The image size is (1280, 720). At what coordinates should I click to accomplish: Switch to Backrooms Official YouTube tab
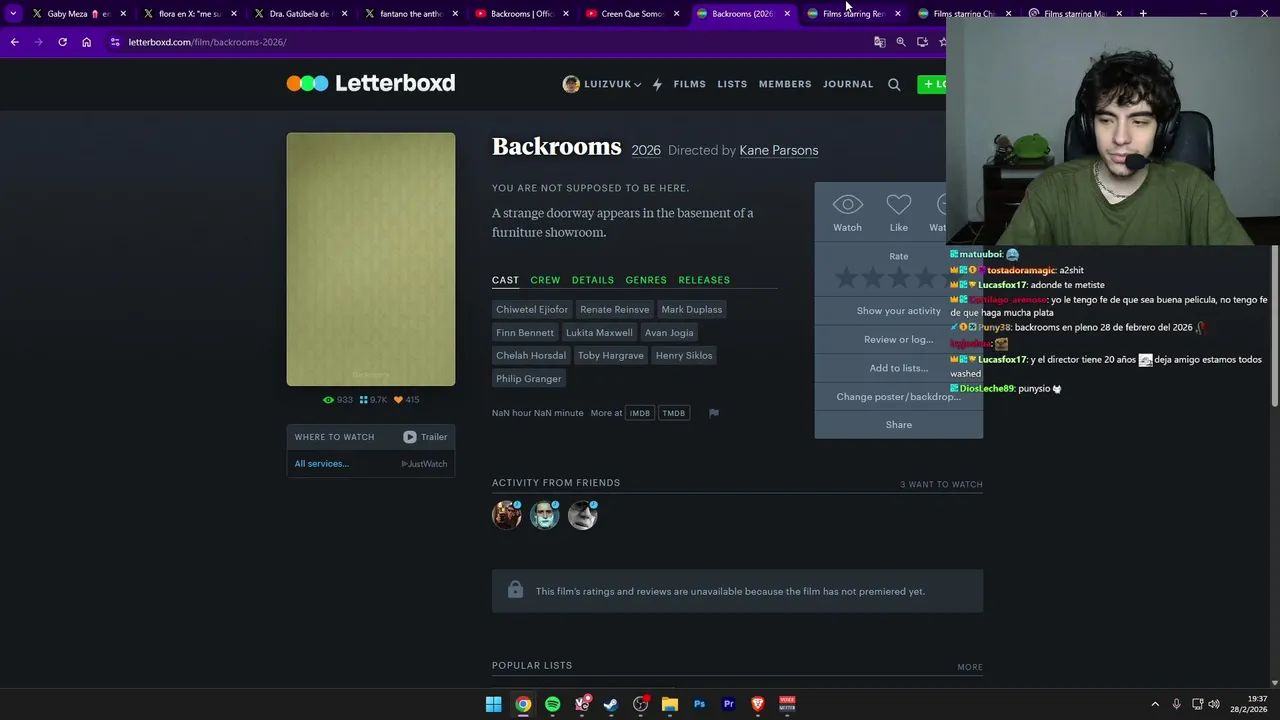(x=522, y=14)
